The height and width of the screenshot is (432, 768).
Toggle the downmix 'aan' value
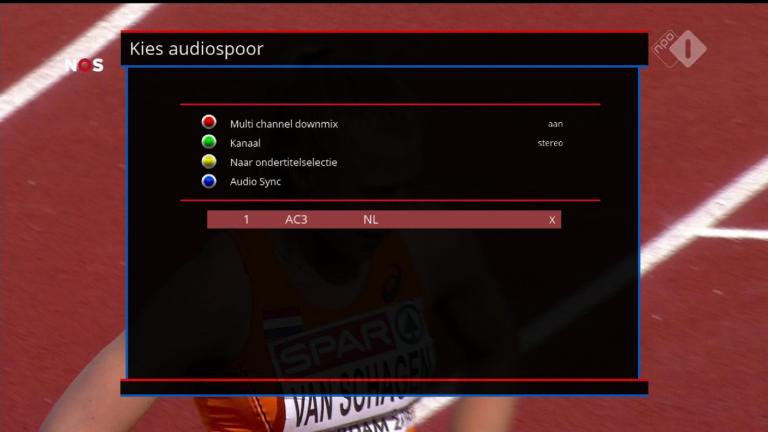coord(555,124)
